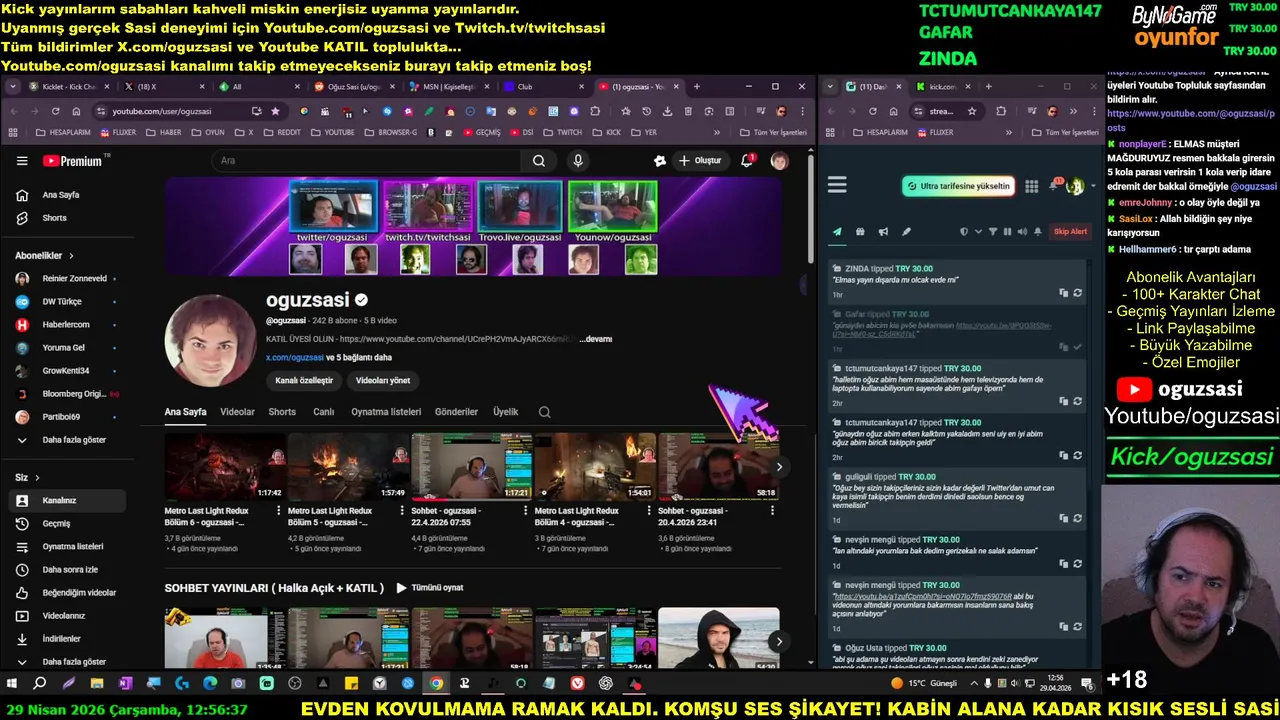Reload the YouTube page
This screenshot has height=720, width=1280.
(55, 111)
